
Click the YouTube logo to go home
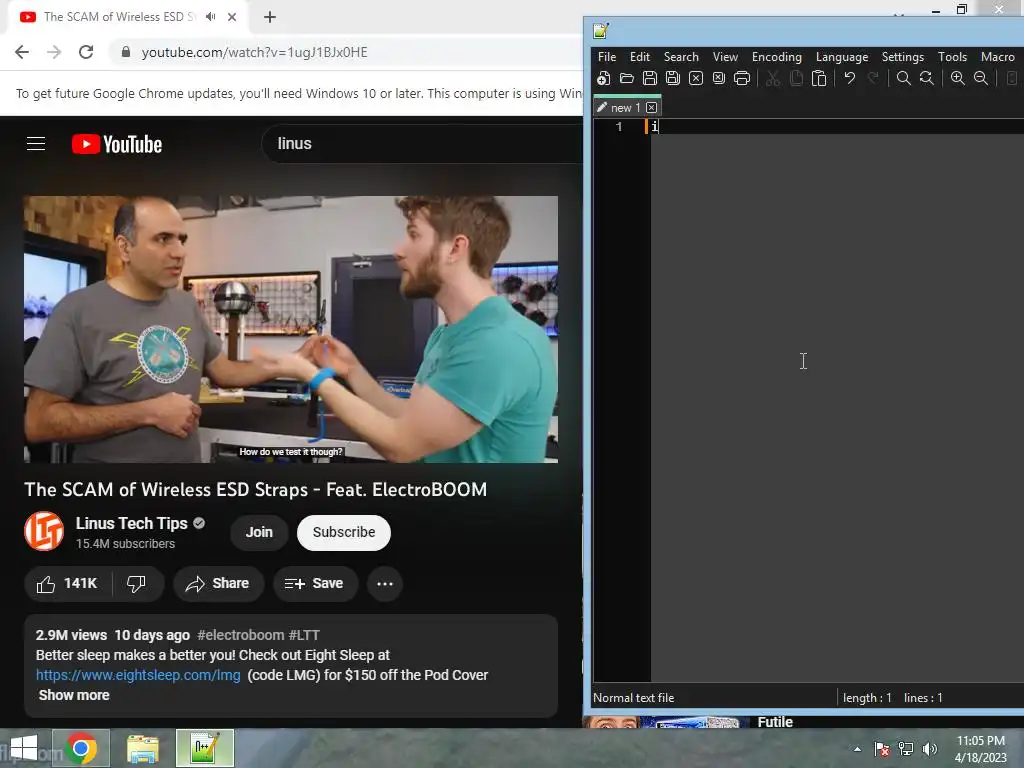pos(117,144)
